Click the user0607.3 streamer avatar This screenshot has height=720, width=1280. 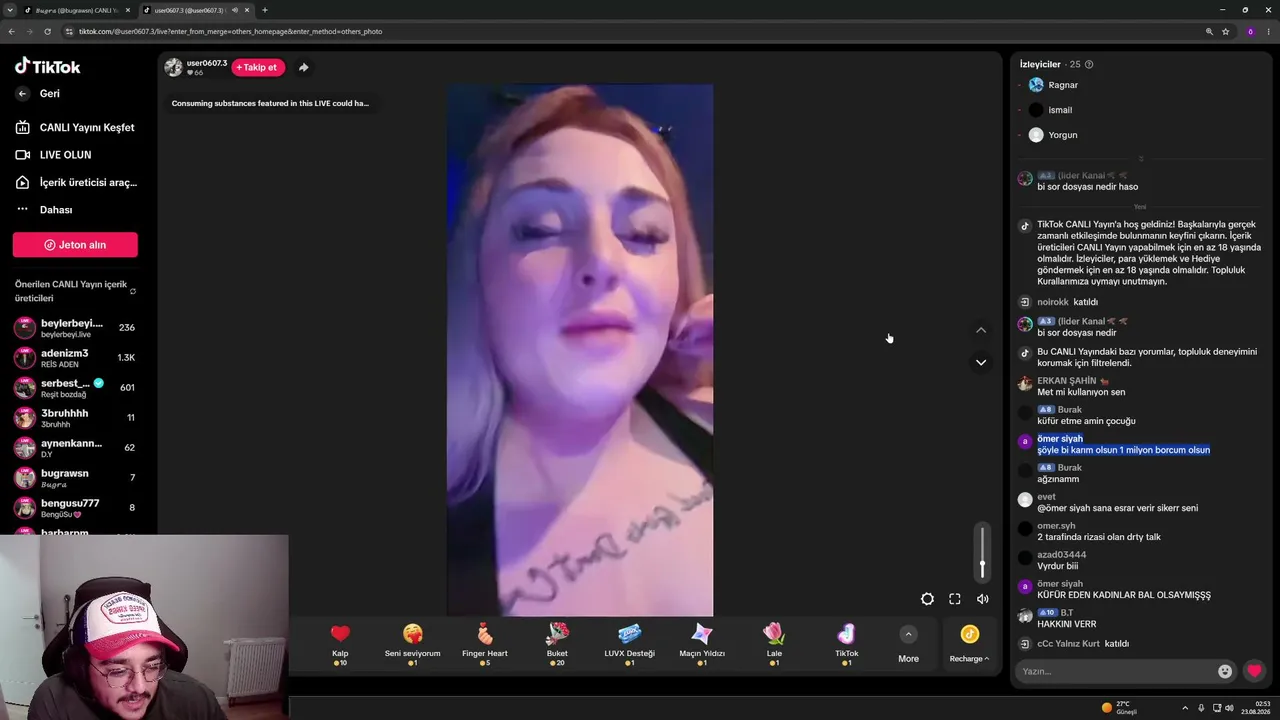tap(173, 67)
